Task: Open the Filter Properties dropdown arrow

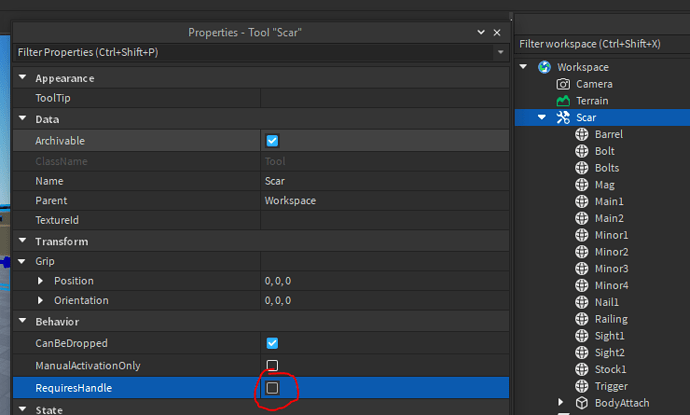Action: (x=500, y=52)
